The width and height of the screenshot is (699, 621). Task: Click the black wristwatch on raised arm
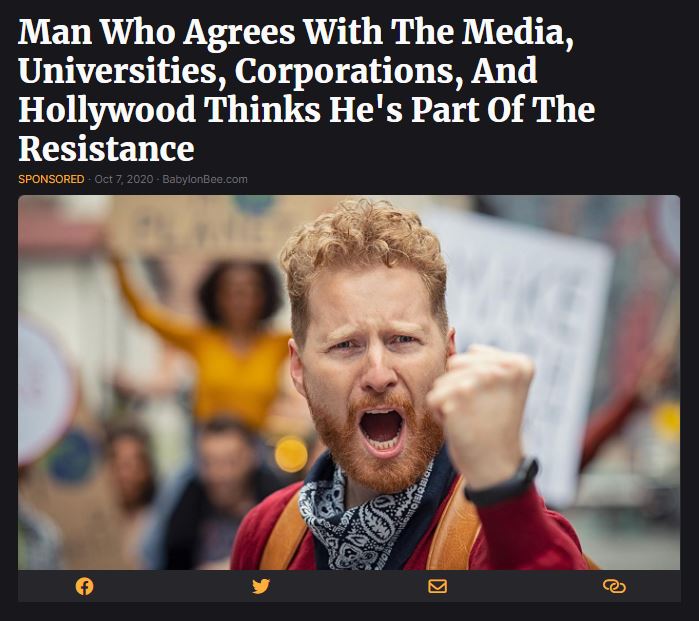tap(503, 484)
